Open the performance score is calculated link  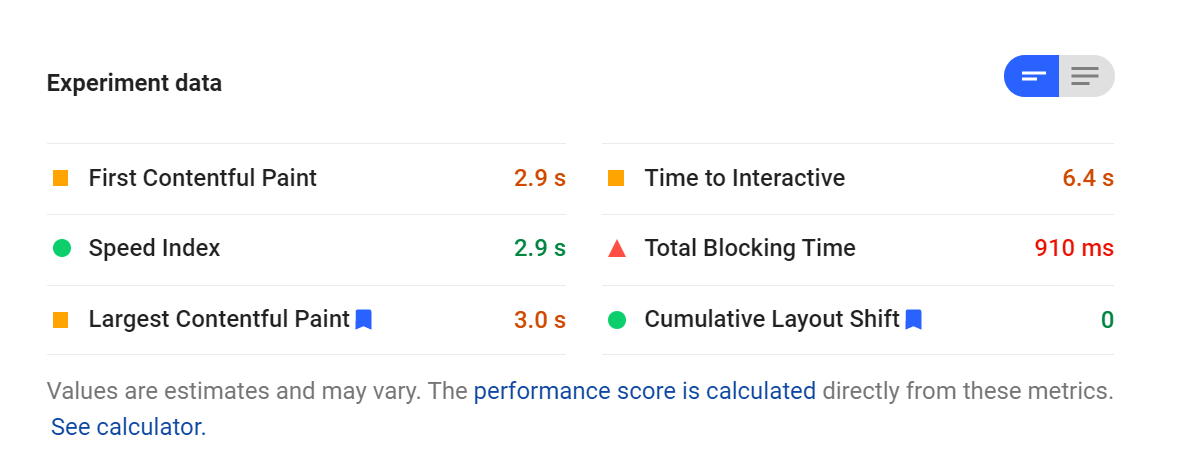coord(645,391)
